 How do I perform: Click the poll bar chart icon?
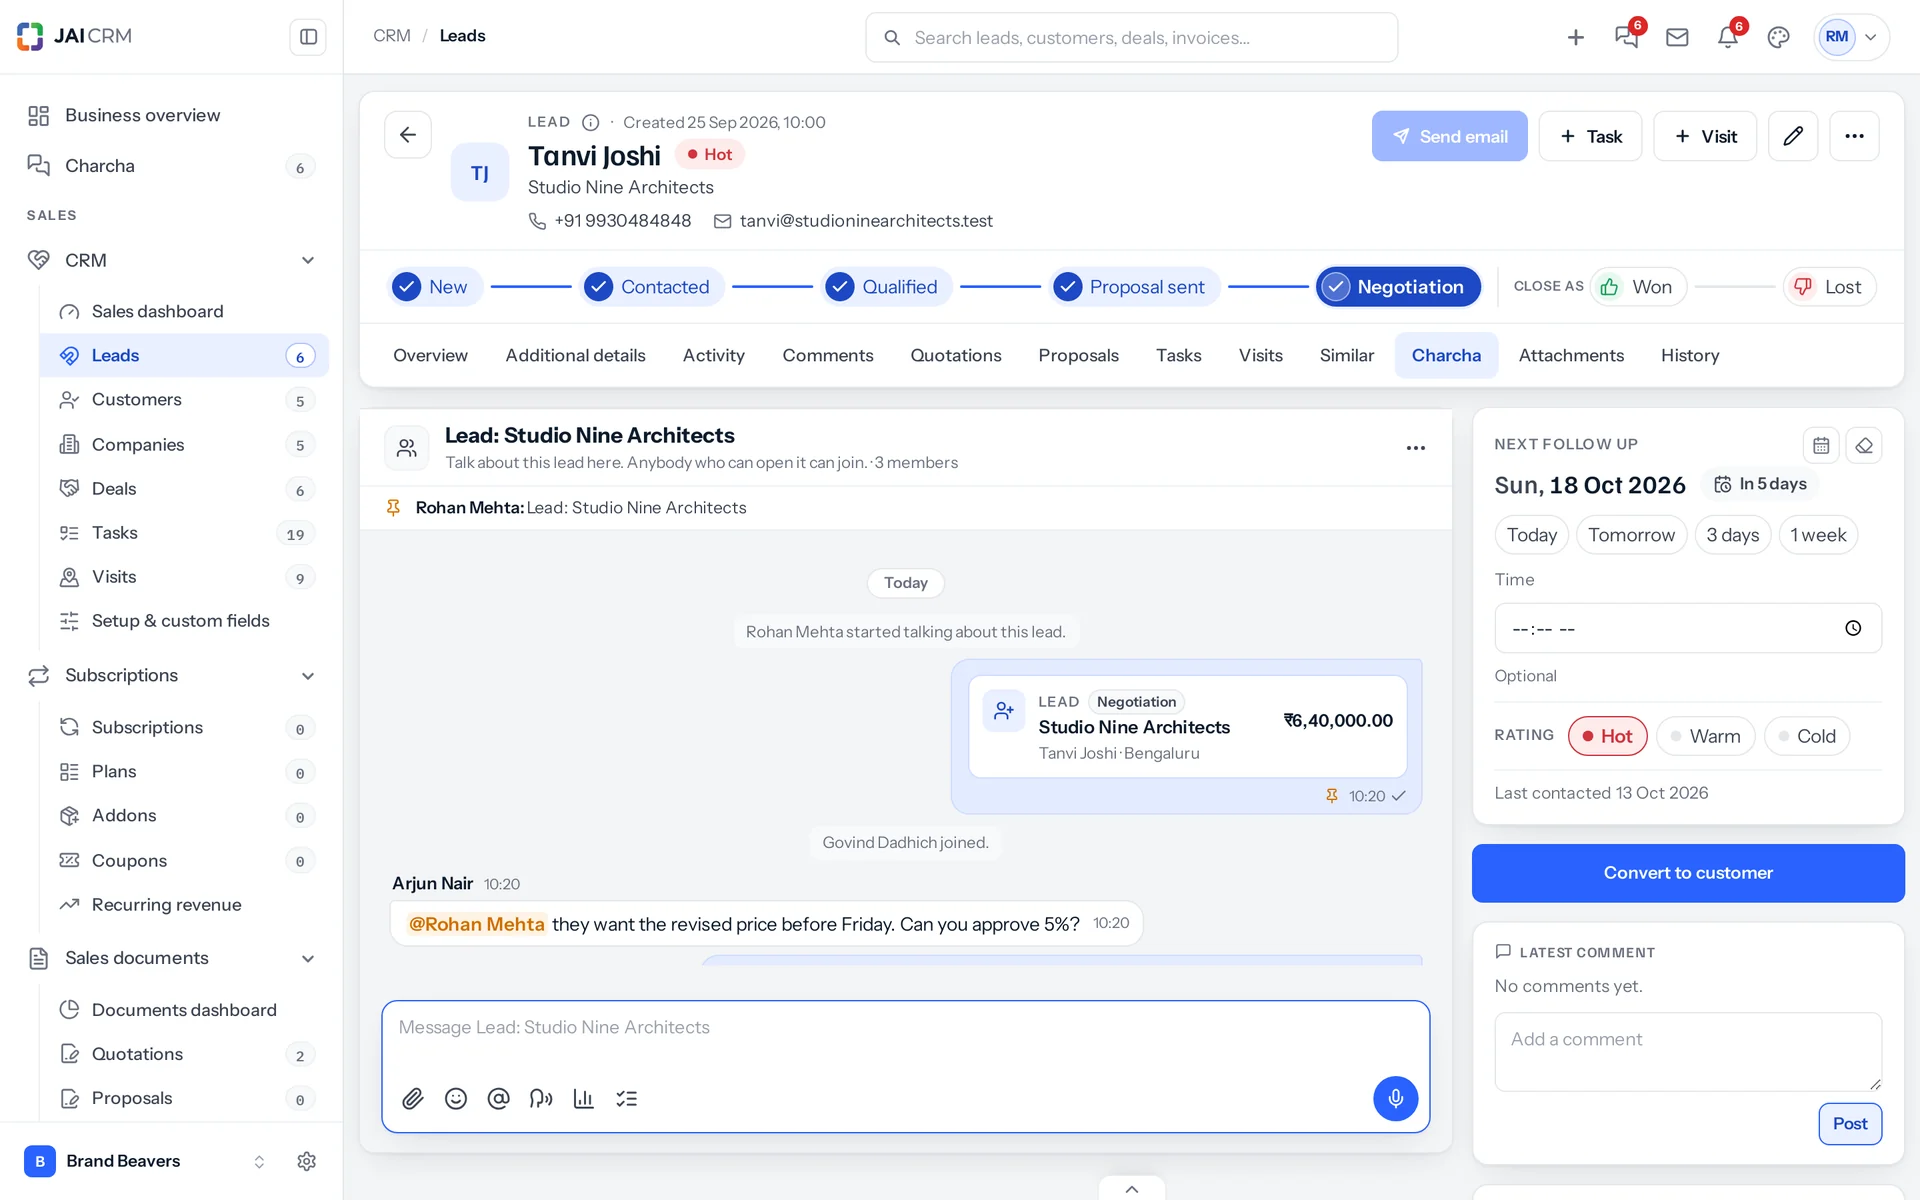tap(584, 1099)
